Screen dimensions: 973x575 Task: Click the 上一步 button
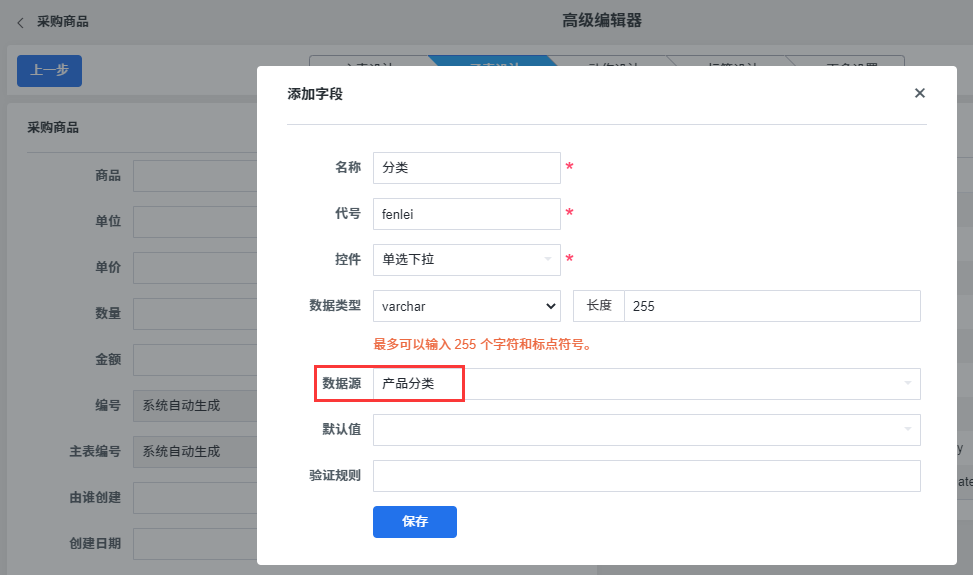(50, 71)
